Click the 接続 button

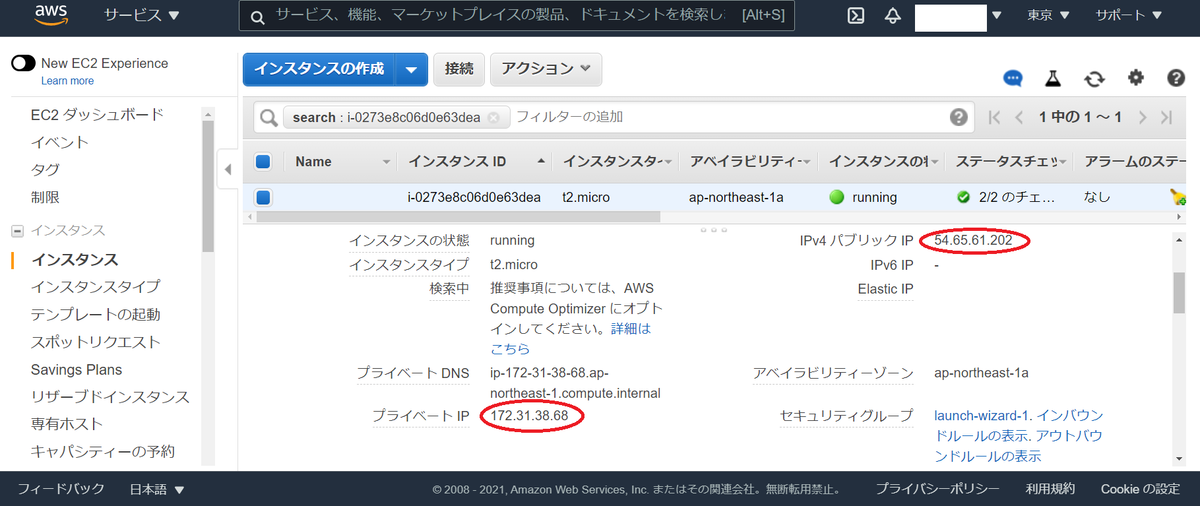click(459, 69)
